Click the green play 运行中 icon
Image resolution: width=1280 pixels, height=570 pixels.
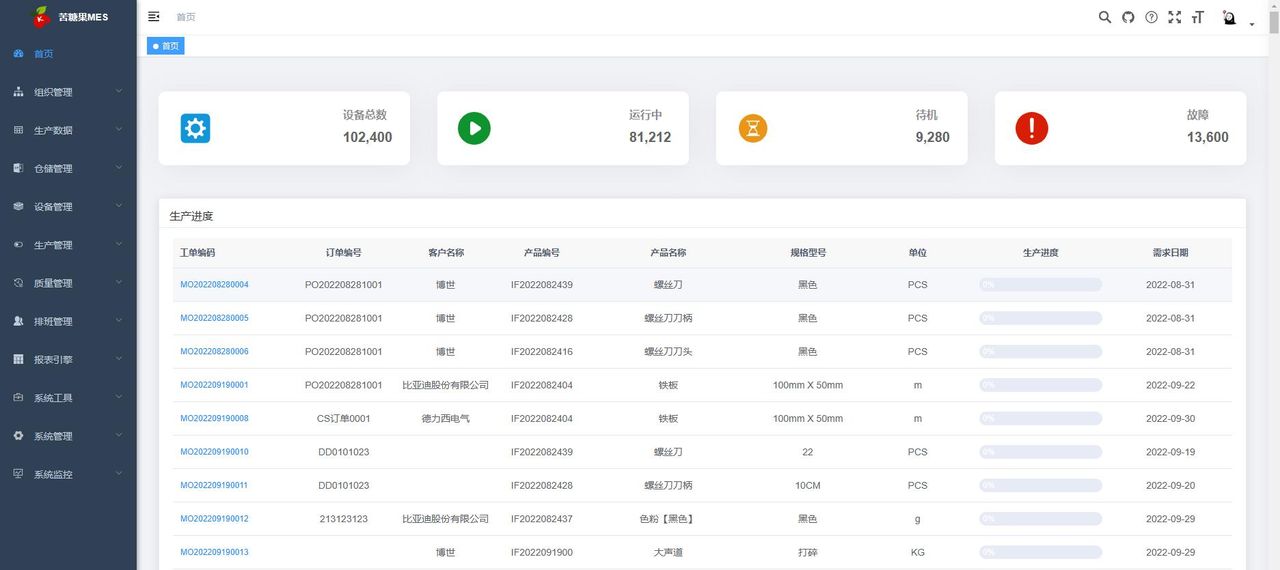[x=474, y=128]
